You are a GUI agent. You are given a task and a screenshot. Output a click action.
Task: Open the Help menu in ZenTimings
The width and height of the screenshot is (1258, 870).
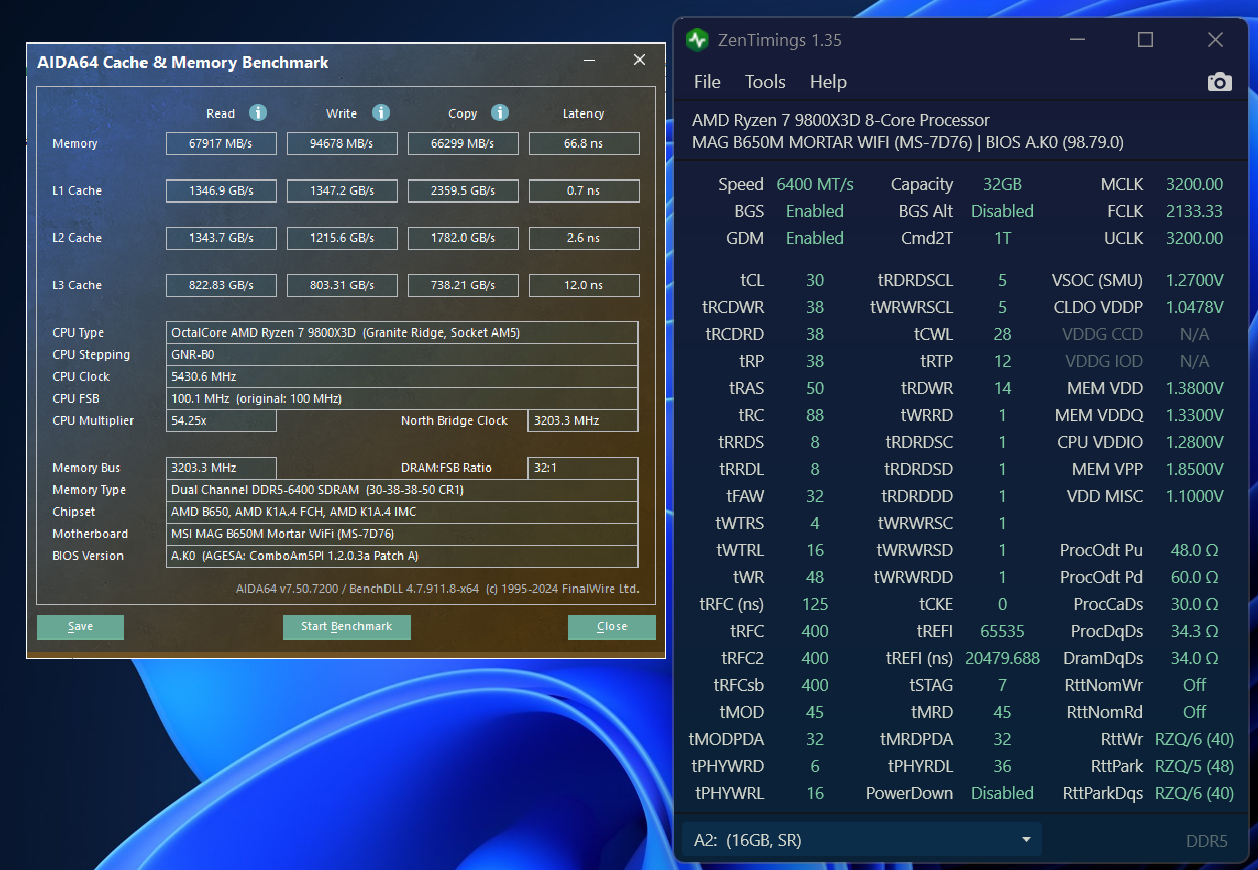click(x=828, y=82)
